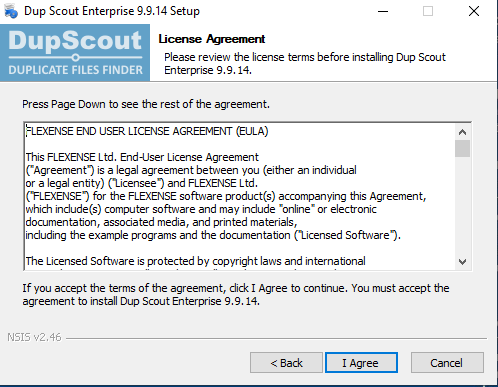498x387 pixels.
Task: Click the line "The Licensed Software is protected"
Action: tap(195, 261)
